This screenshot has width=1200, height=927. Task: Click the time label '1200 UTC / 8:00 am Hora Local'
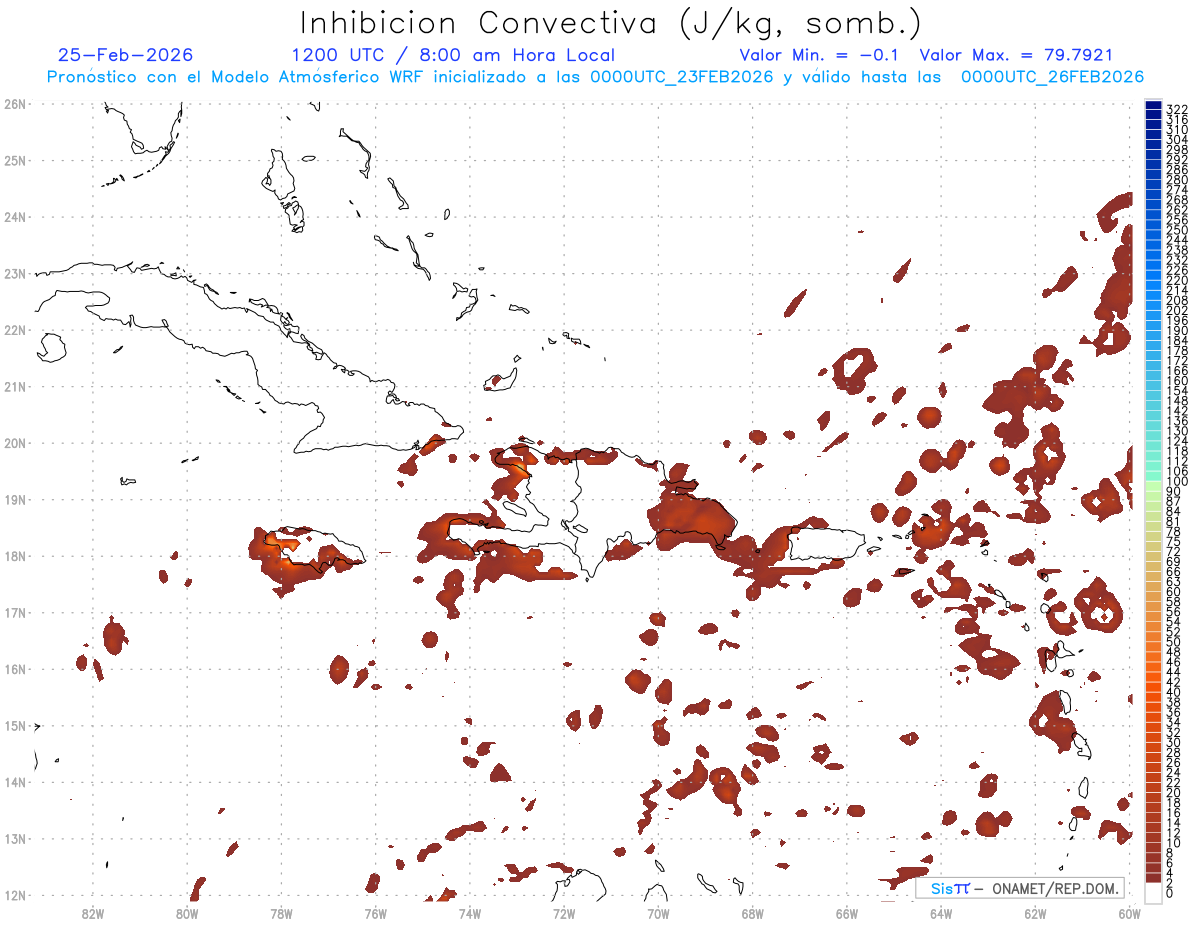click(x=453, y=55)
